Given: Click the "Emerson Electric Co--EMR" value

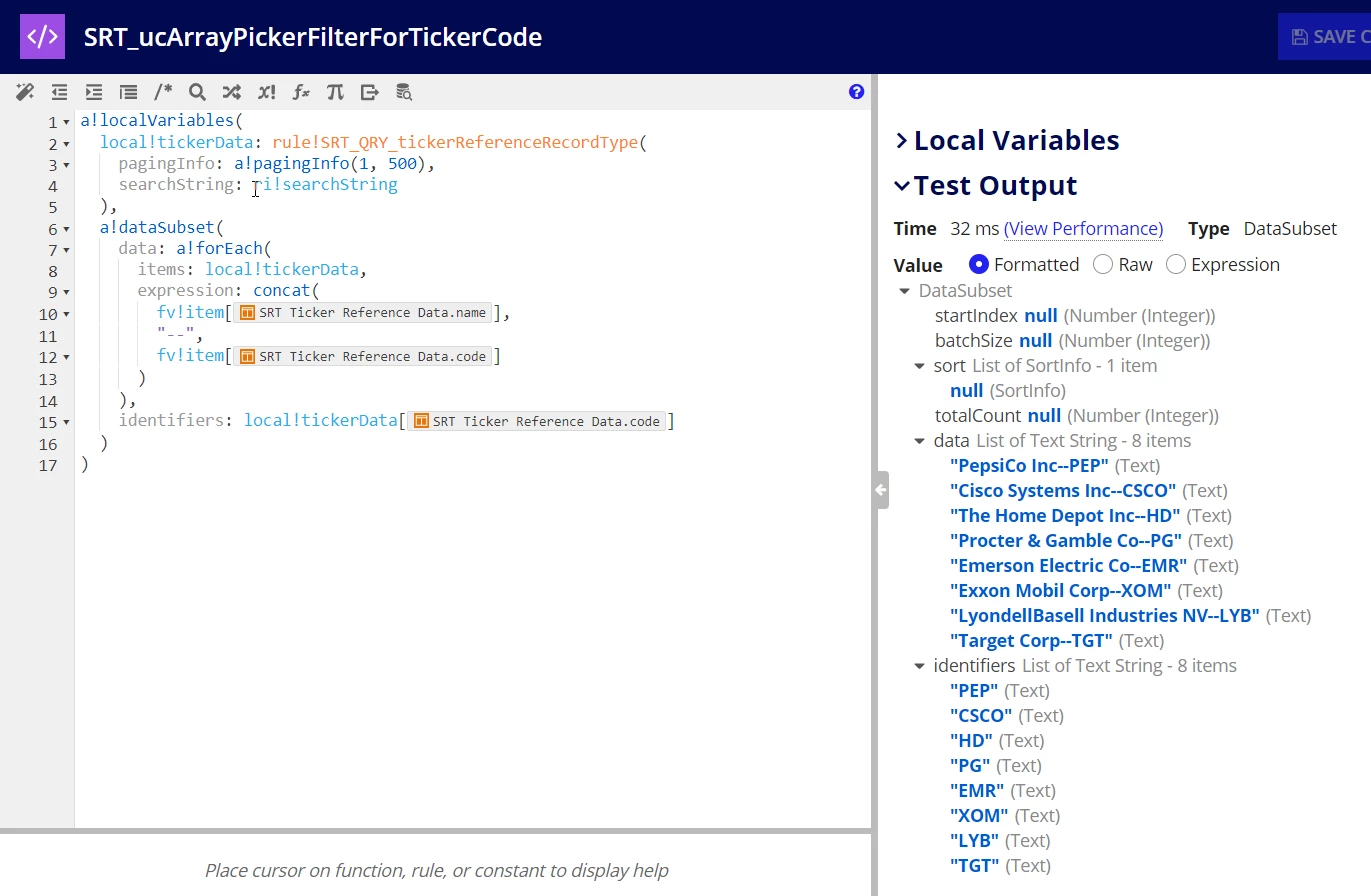Looking at the screenshot, I should [x=1068, y=566].
